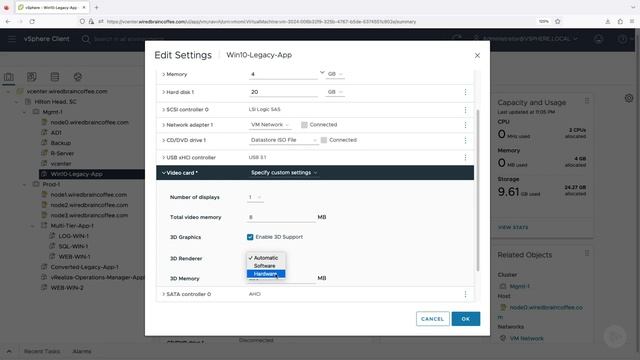Click the vSphere search icon
640x360 pixels.
[85, 39]
